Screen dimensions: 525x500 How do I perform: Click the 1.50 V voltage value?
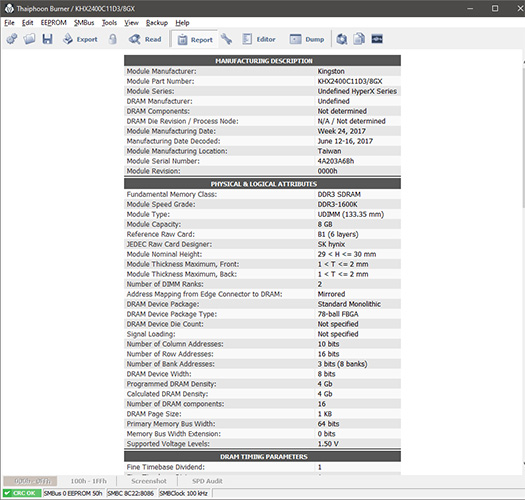tap(328, 444)
